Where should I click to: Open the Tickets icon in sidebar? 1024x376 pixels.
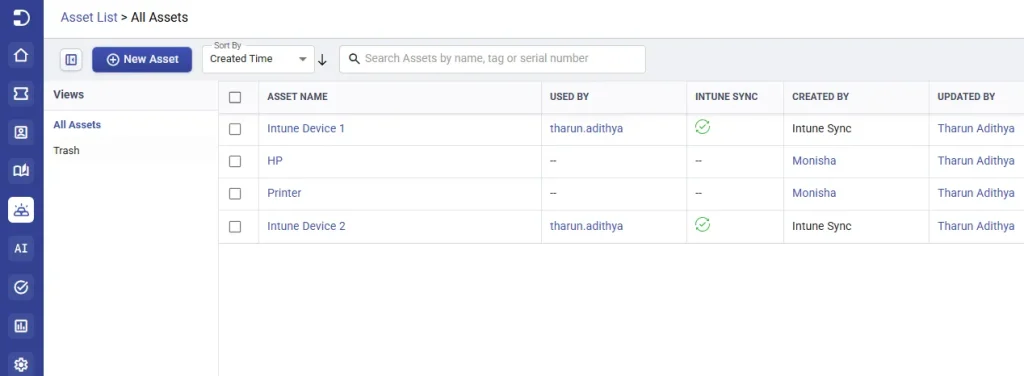(x=21, y=94)
